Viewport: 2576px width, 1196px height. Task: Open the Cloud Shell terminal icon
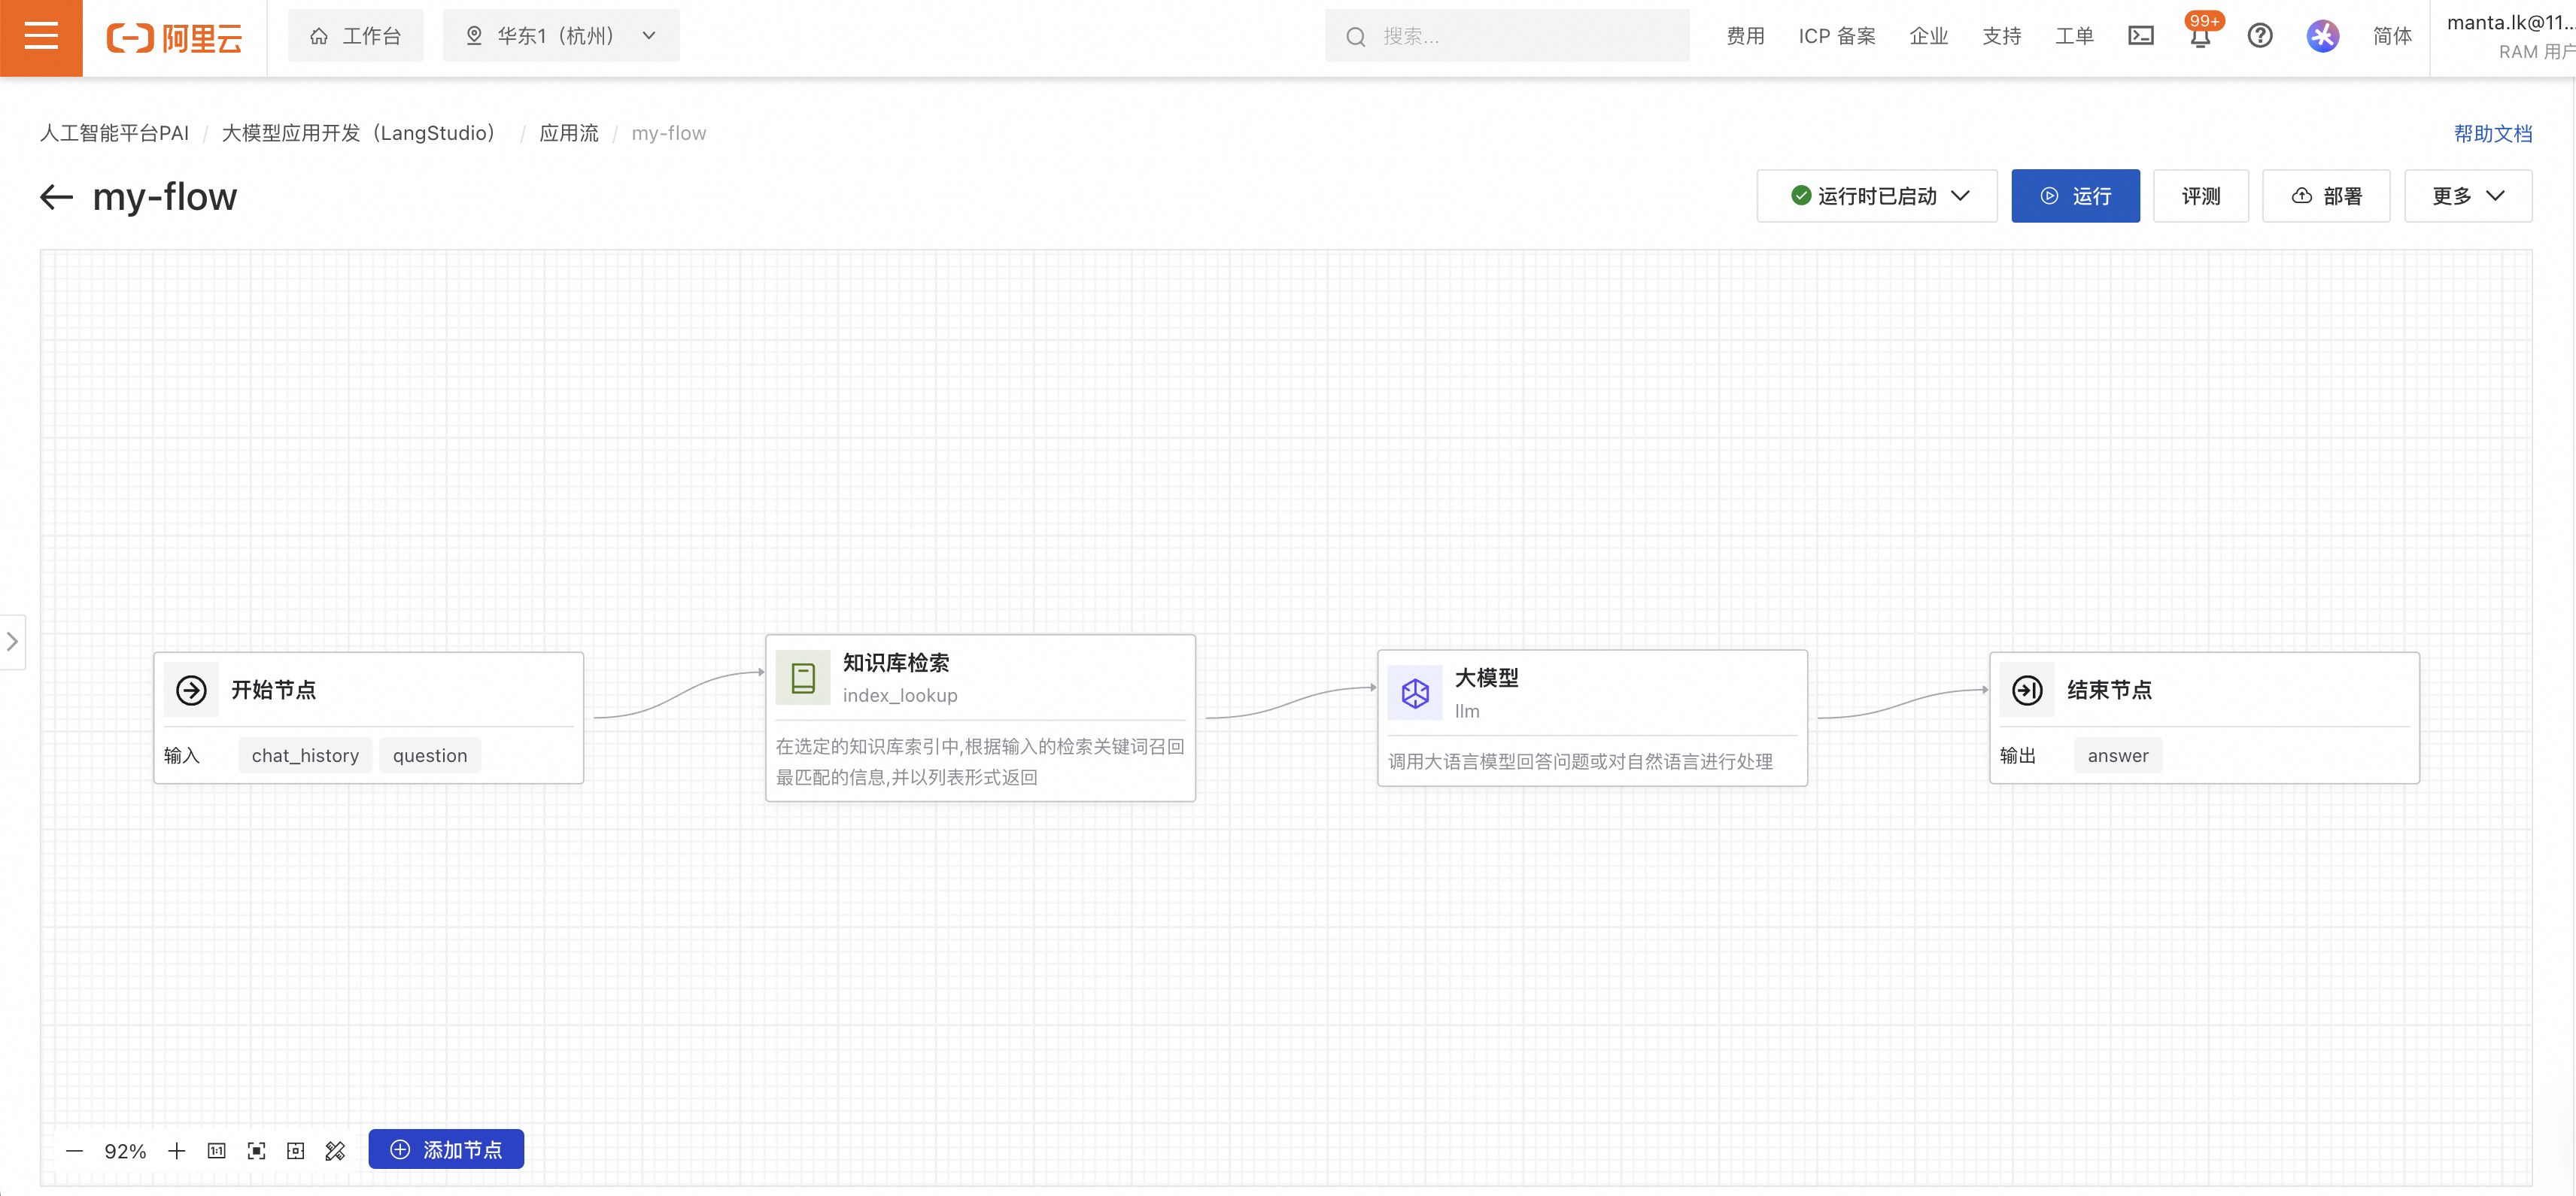coord(2140,36)
